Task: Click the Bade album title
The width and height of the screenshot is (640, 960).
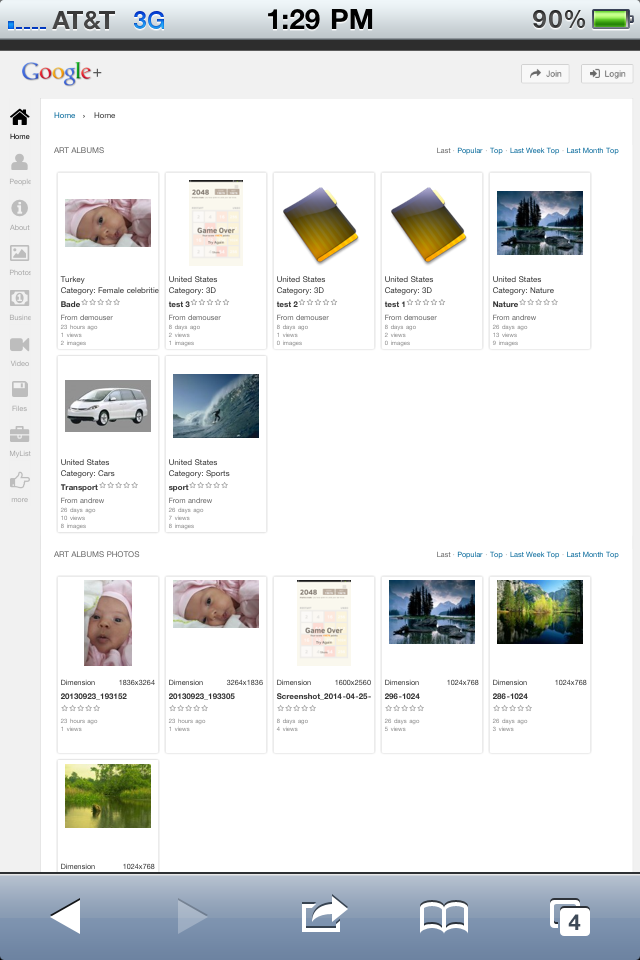Action: click(x=70, y=304)
